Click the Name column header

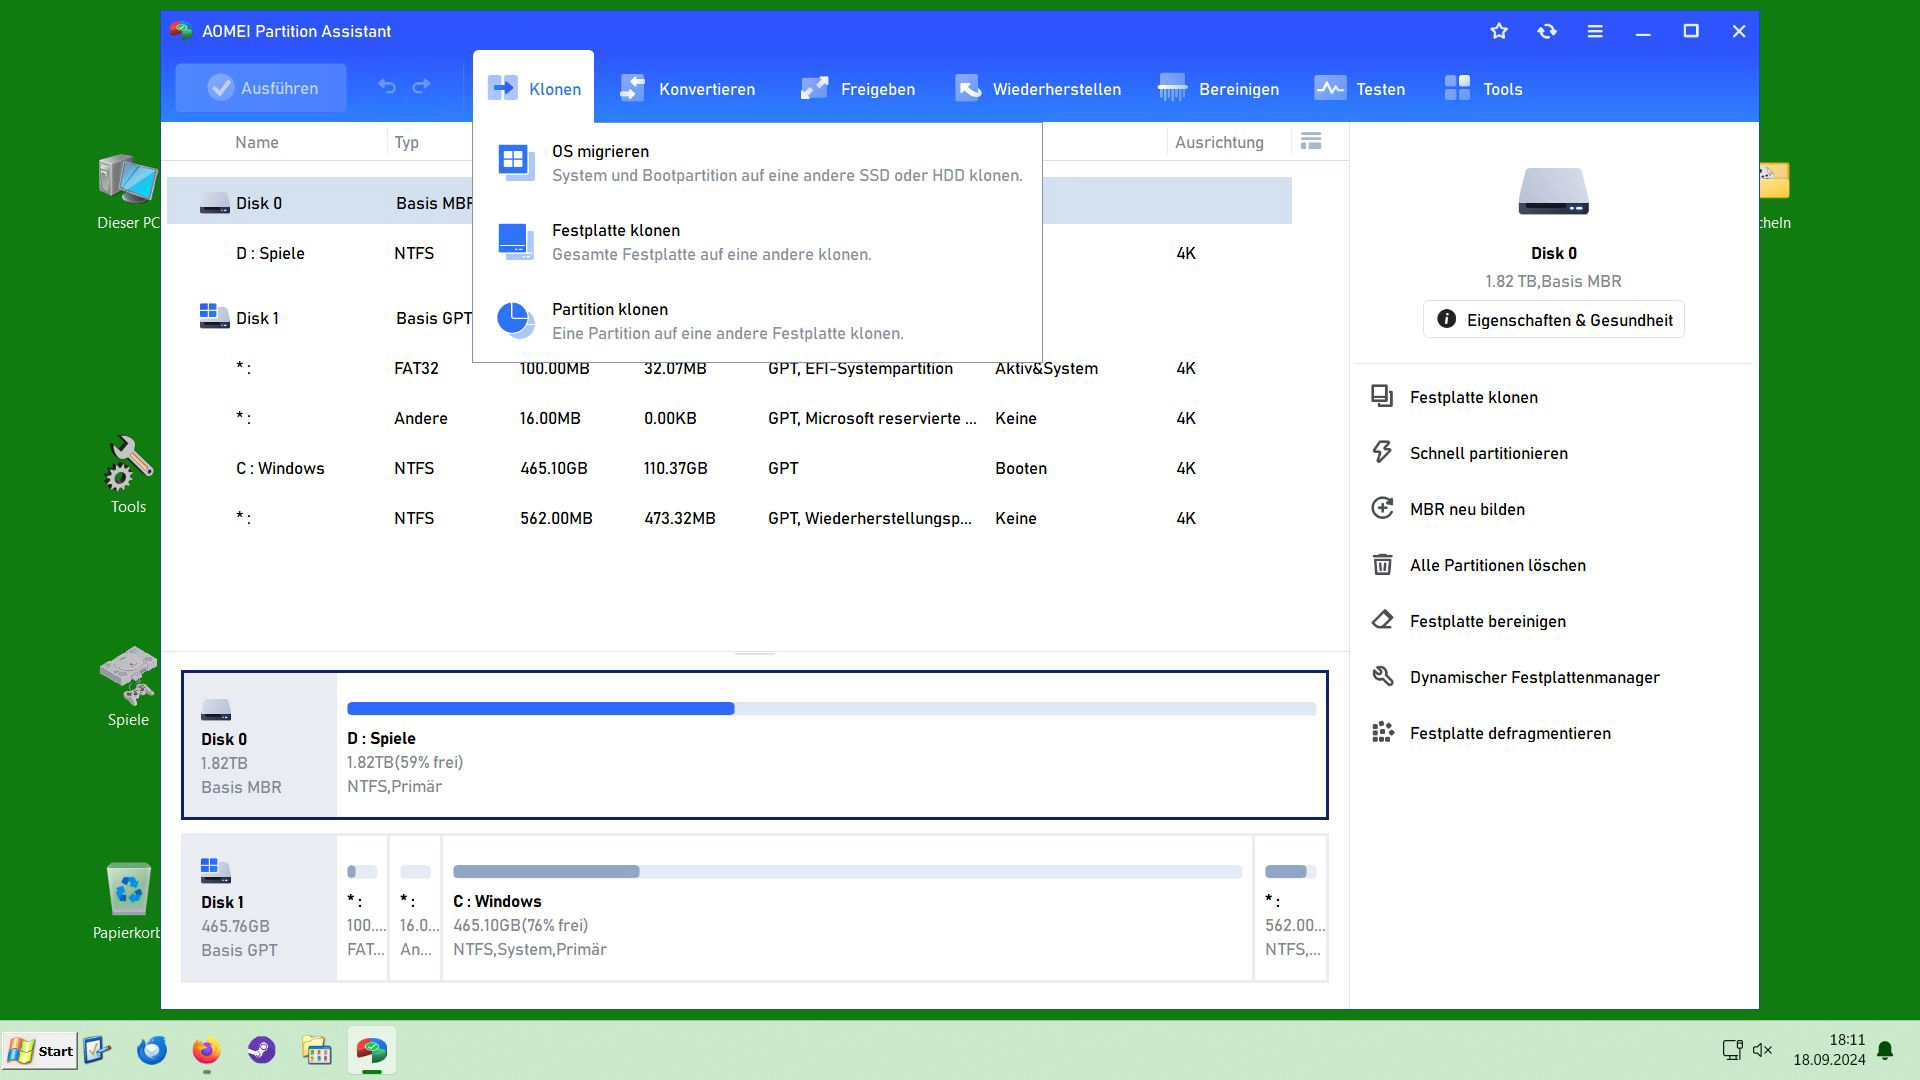pos(257,142)
